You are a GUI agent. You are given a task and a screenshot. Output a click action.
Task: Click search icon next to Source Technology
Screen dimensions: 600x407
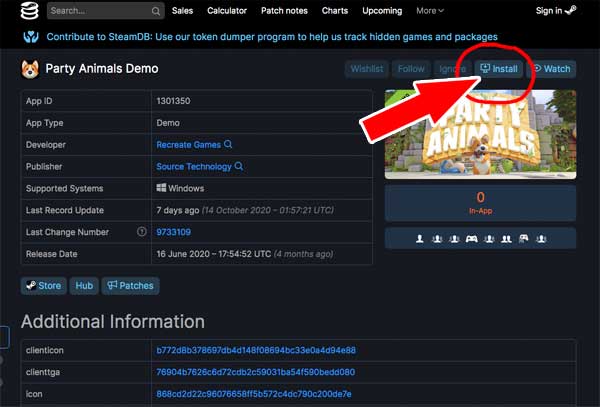(x=239, y=166)
